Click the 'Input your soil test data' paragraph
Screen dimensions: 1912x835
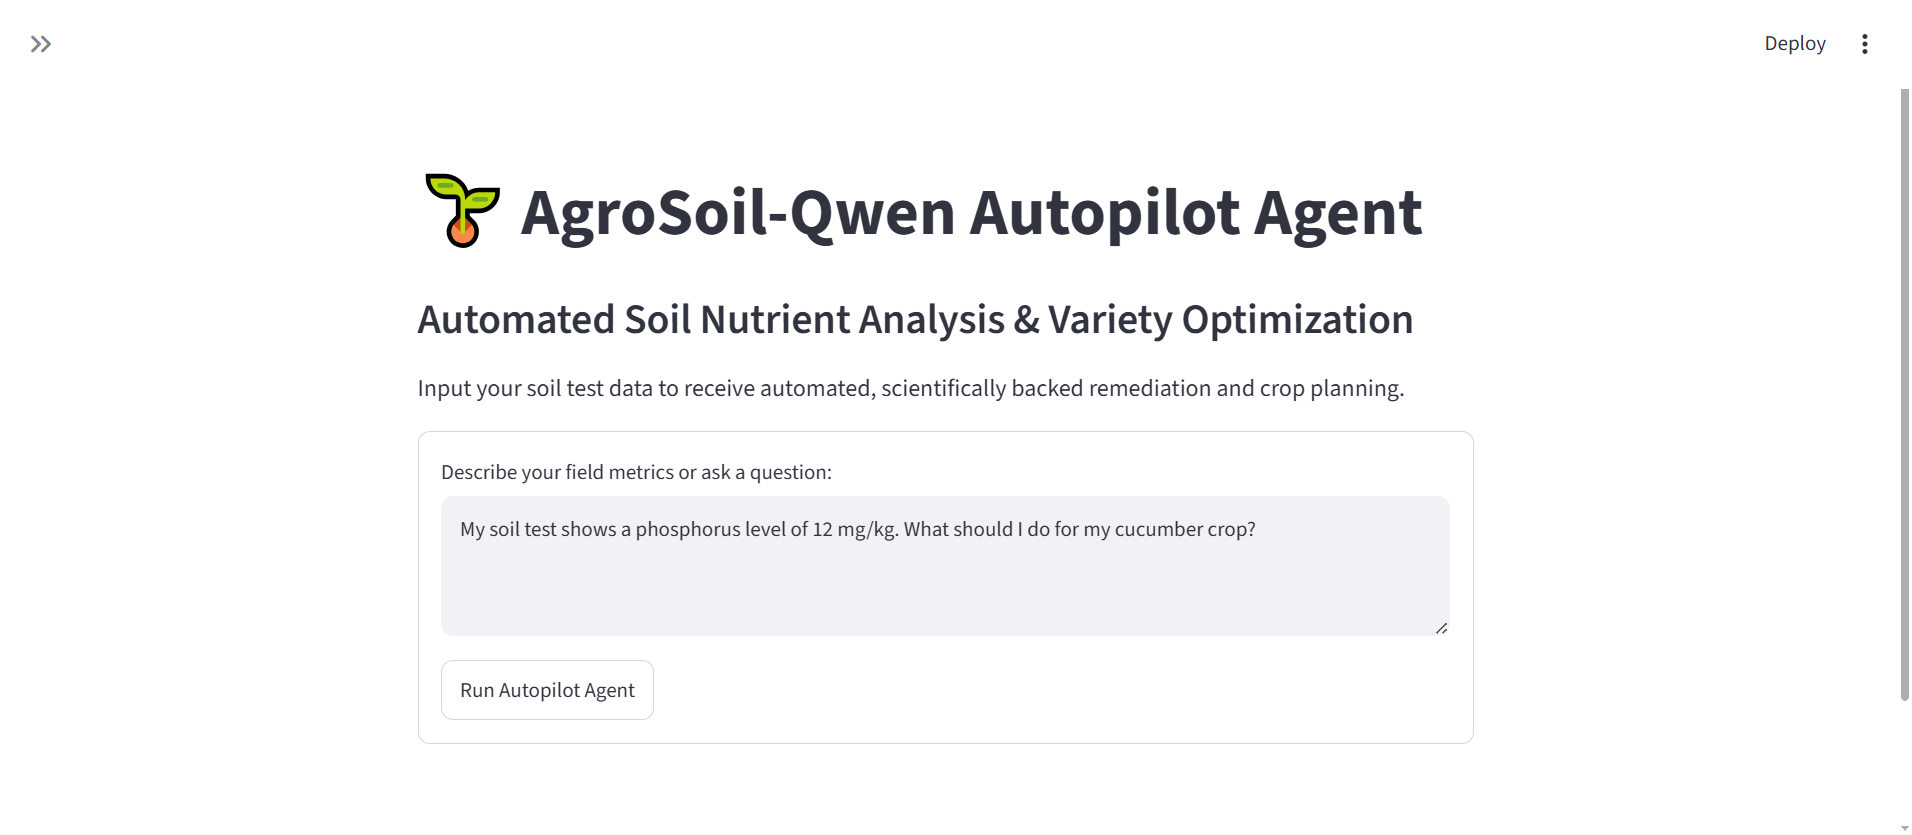point(911,388)
